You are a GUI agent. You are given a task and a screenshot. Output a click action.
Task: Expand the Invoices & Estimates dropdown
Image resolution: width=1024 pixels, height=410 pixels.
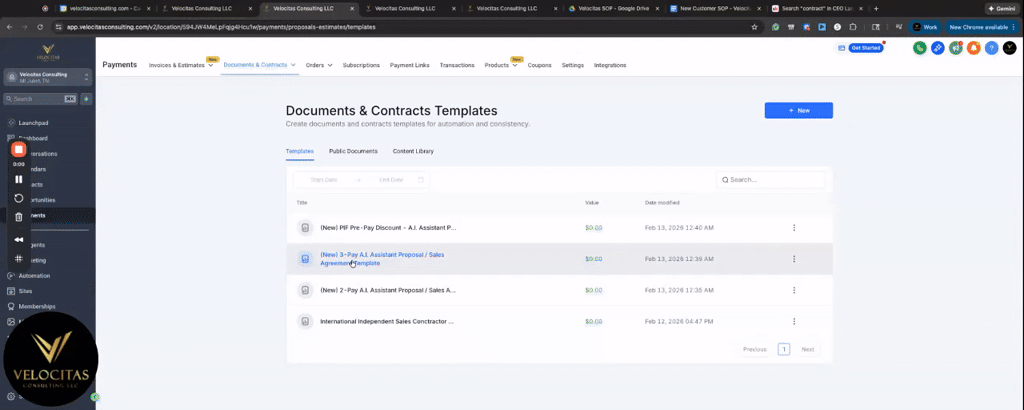pos(211,65)
